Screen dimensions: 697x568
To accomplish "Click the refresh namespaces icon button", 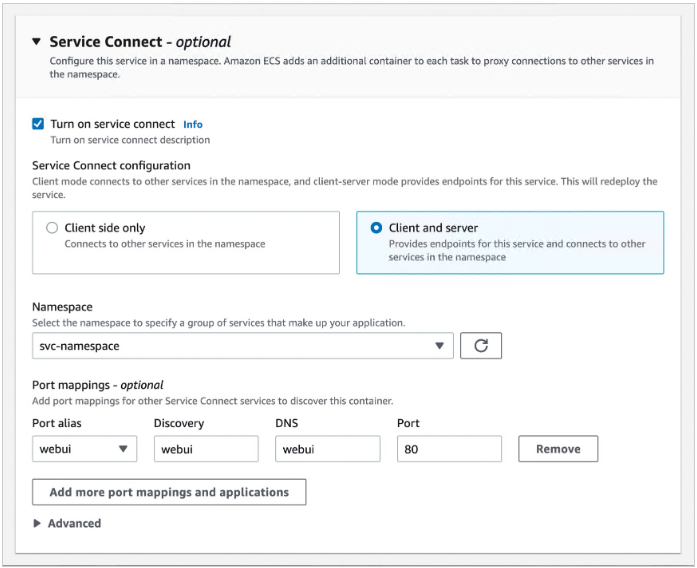I will click(480, 345).
